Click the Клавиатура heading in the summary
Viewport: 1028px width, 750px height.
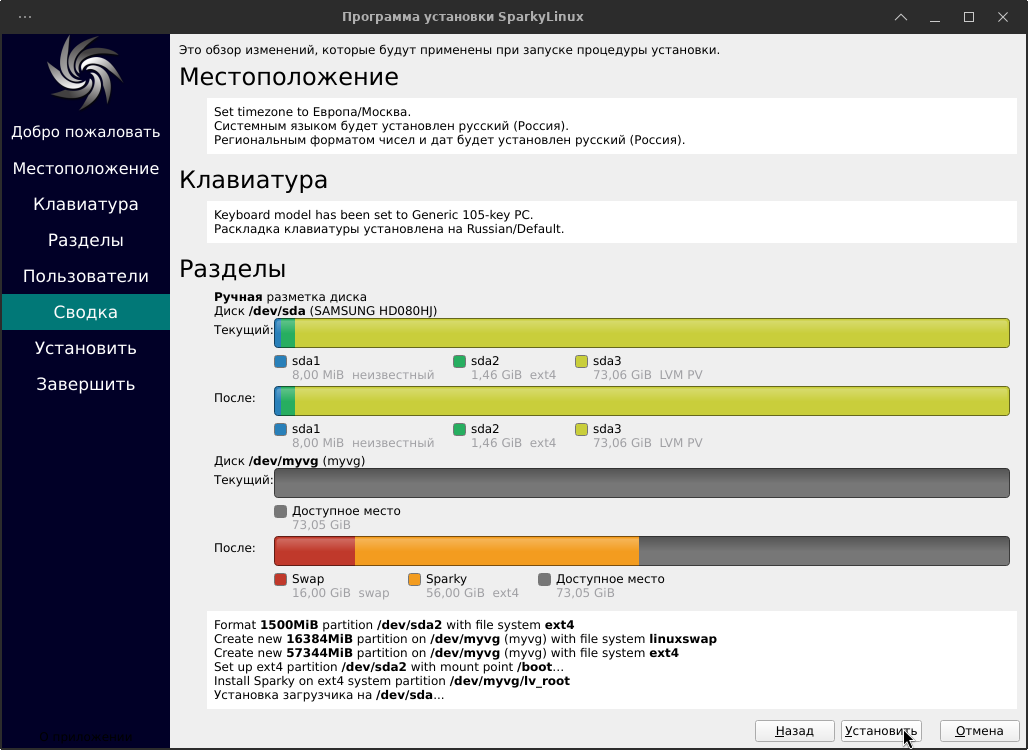[x=254, y=180]
